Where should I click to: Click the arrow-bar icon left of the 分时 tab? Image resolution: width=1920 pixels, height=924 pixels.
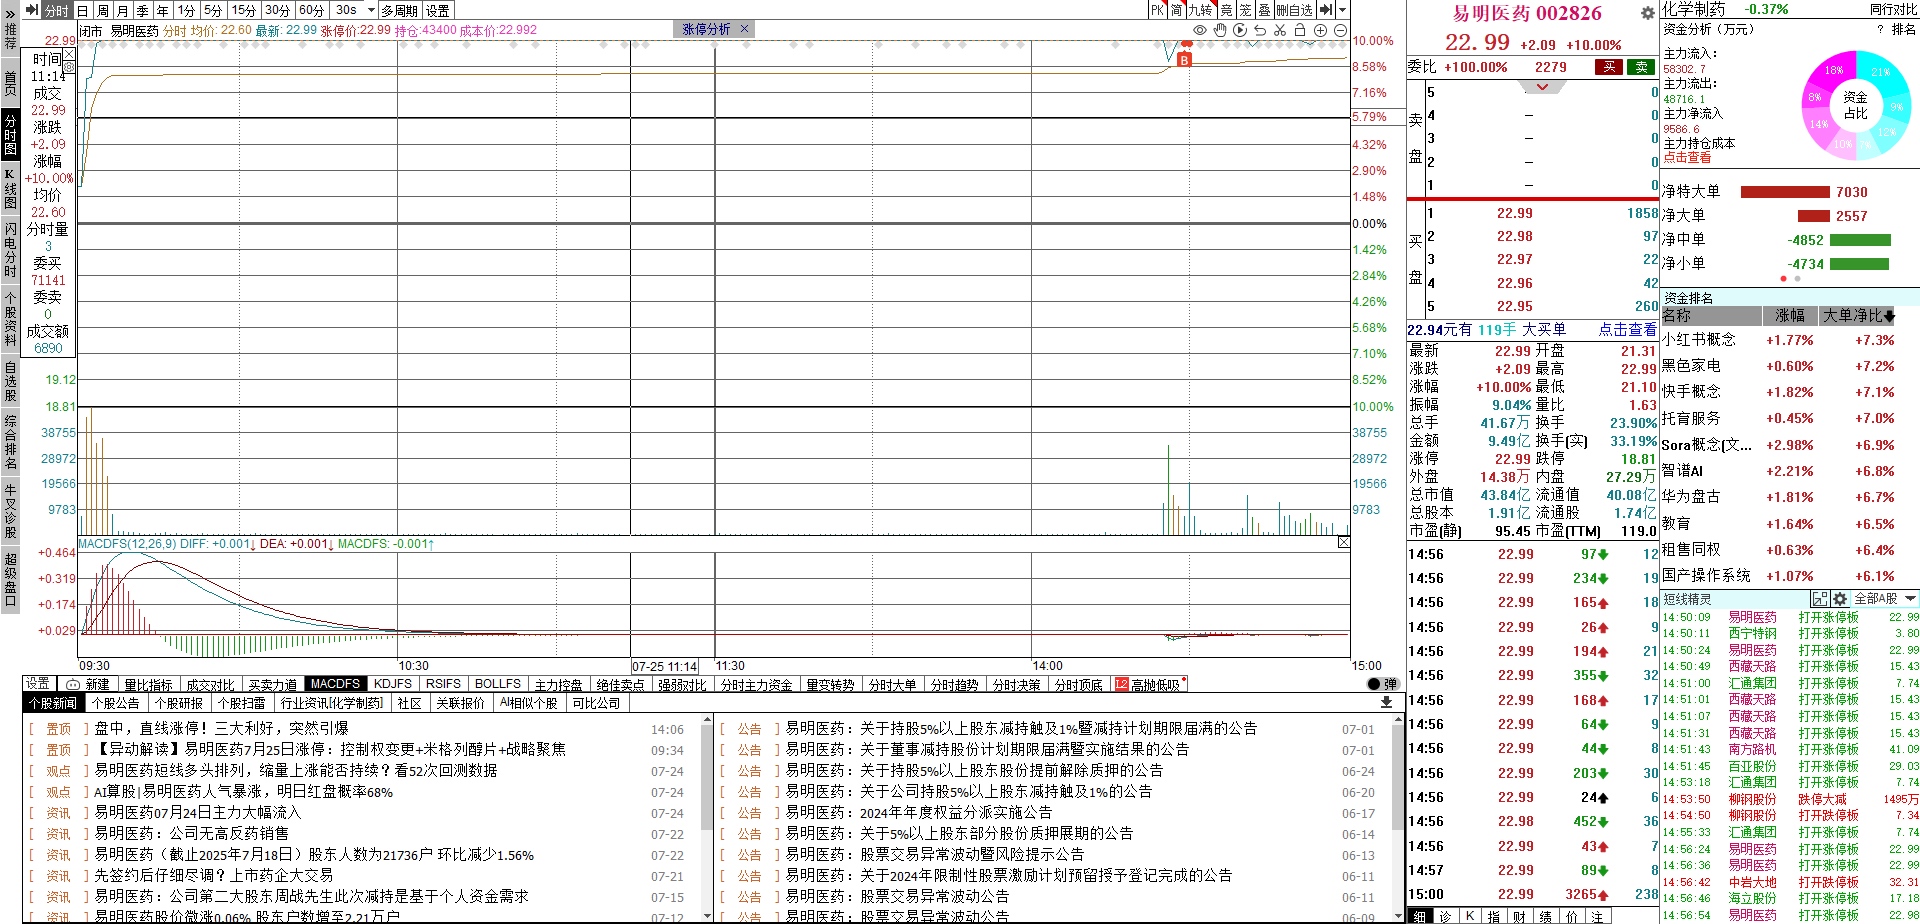point(32,10)
